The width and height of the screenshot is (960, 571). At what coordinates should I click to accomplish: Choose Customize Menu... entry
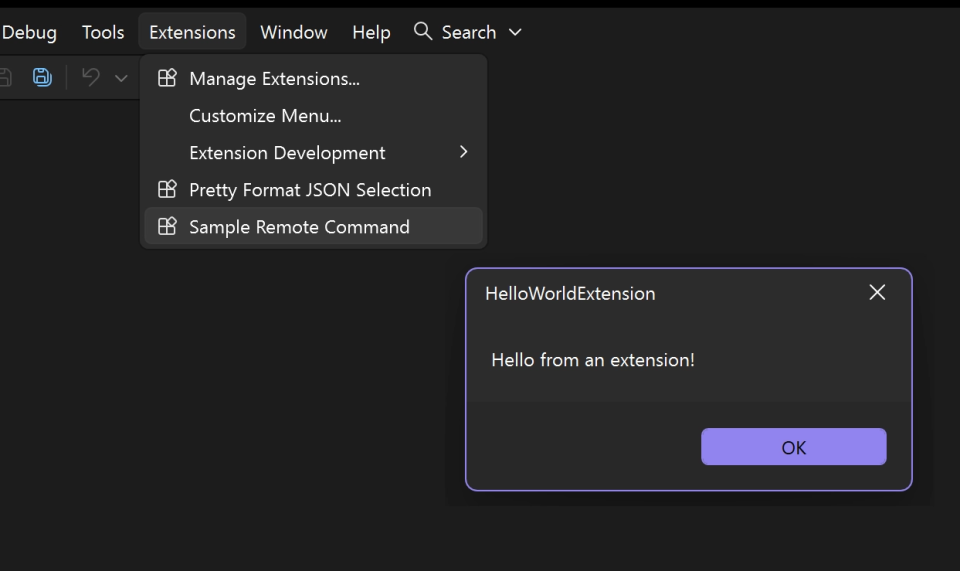tap(313, 116)
